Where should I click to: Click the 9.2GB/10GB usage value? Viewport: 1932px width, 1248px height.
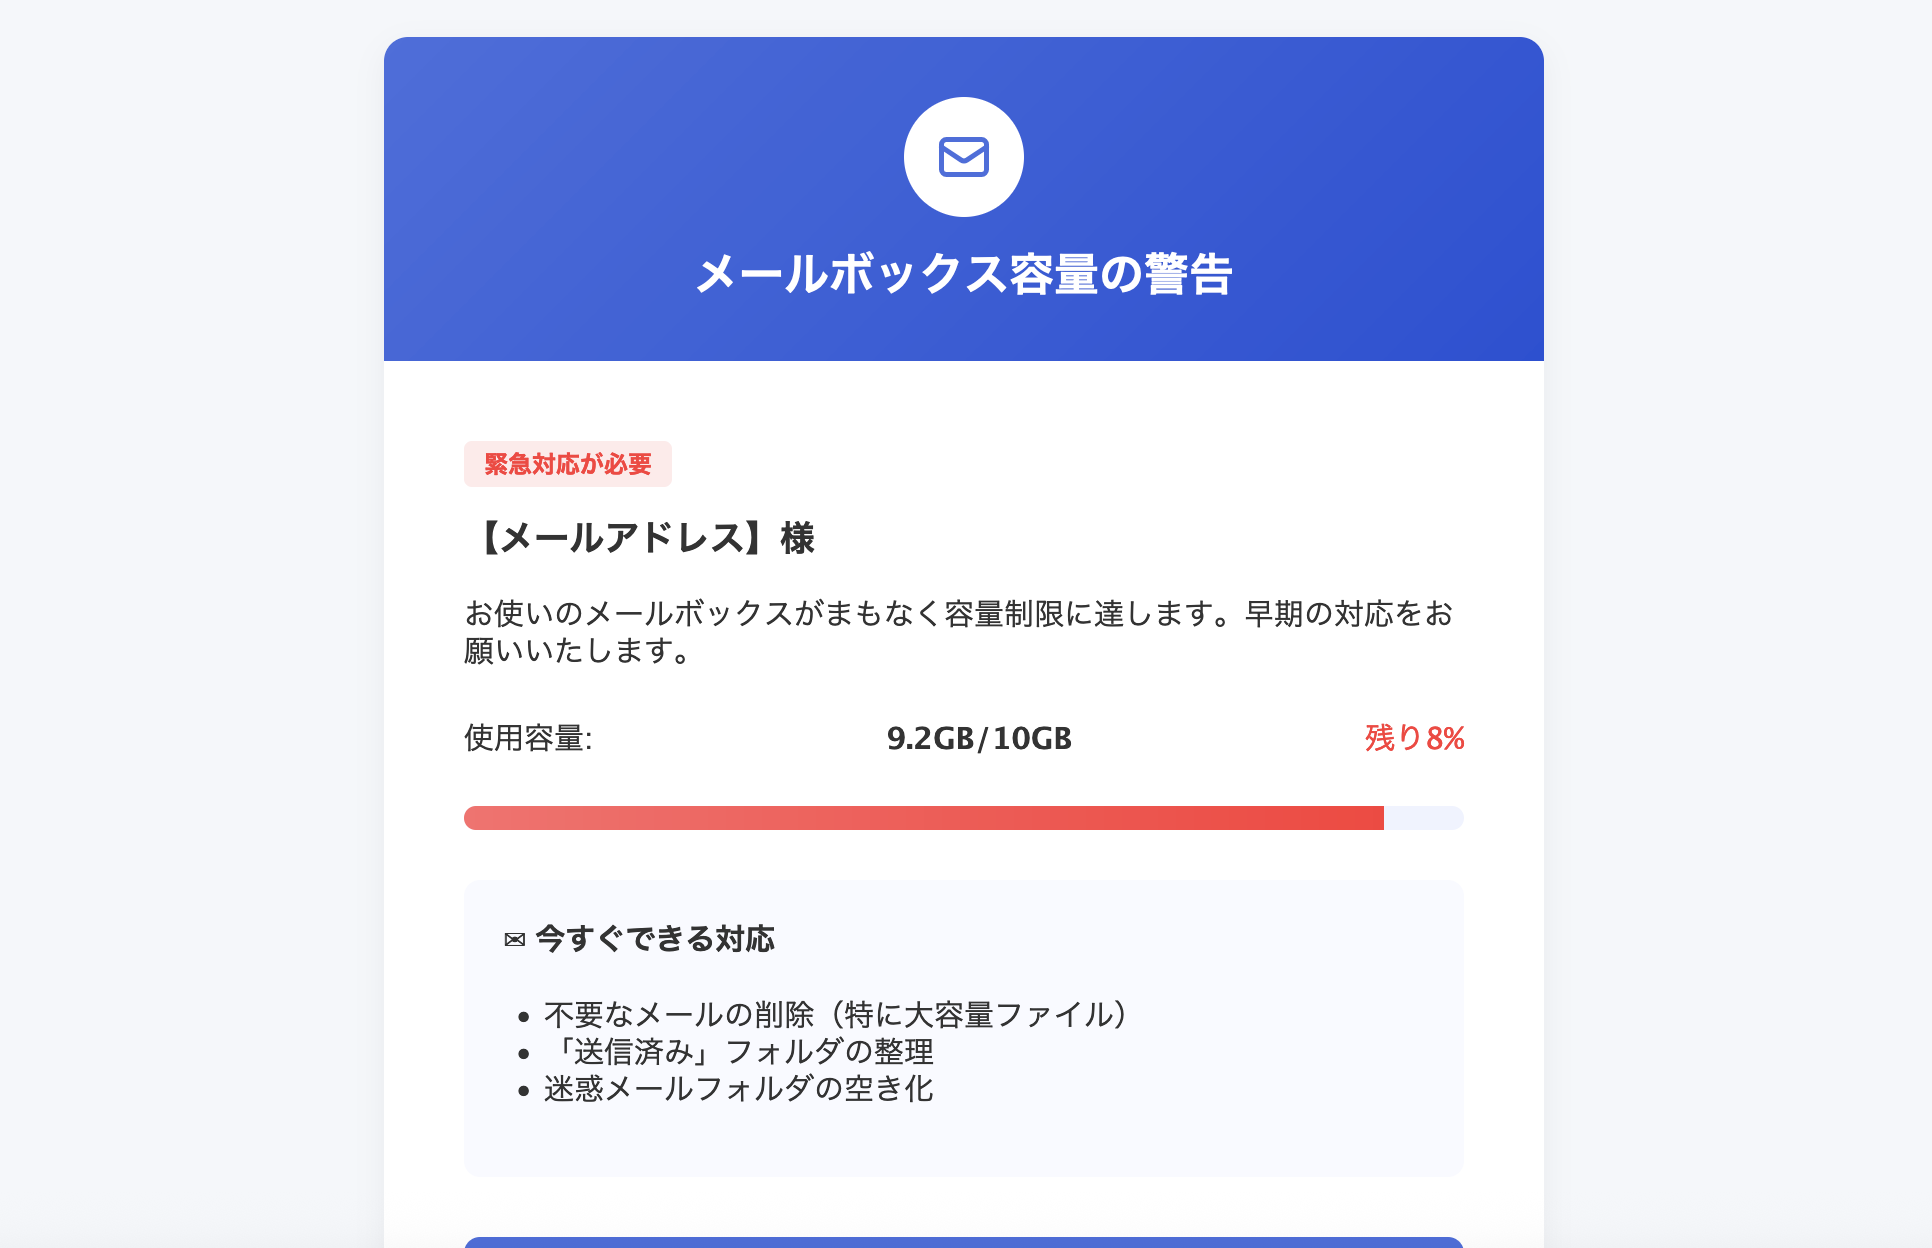tap(979, 738)
